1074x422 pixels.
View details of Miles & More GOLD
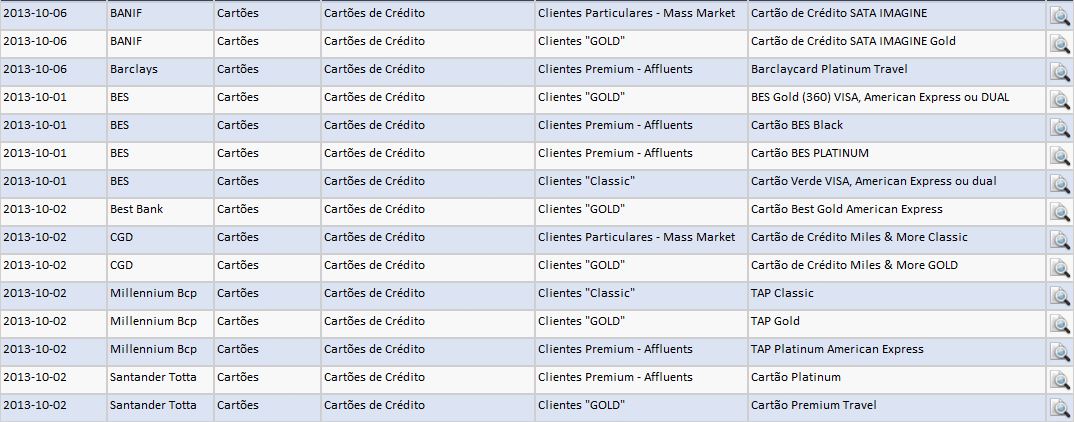(1059, 268)
